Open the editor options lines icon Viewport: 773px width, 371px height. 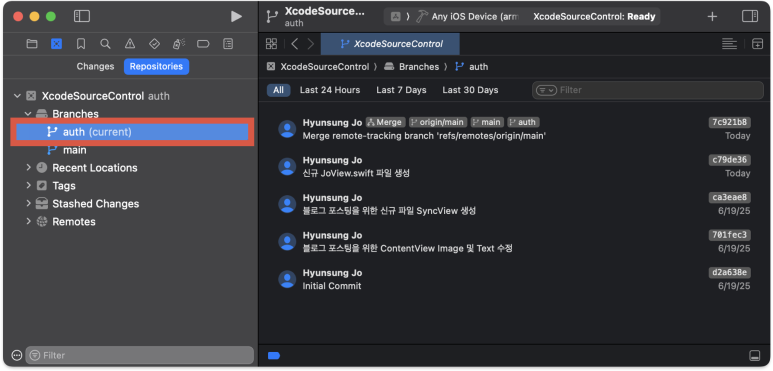click(x=729, y=44)
